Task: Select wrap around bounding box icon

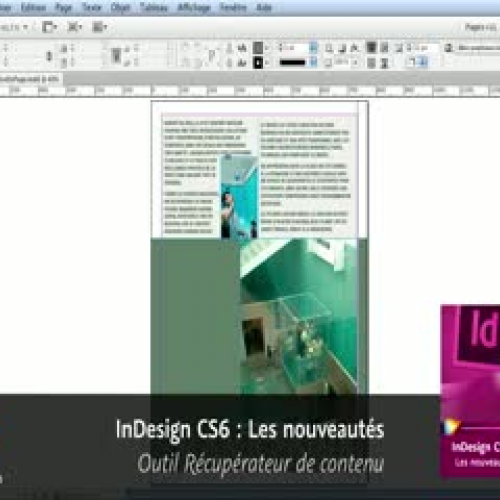Action: click(384, 48)
